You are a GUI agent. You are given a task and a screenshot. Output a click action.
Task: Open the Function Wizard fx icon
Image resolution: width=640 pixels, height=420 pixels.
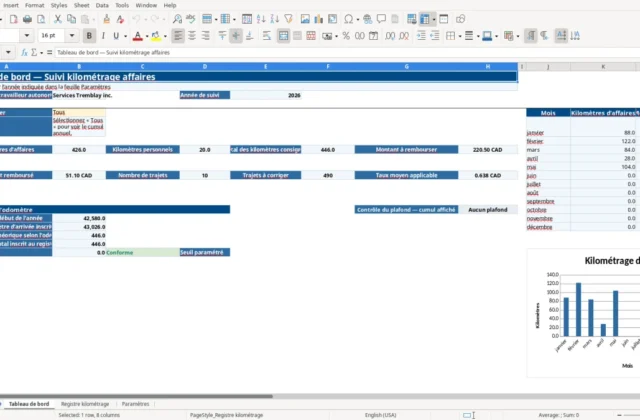(x=24, y=52)
